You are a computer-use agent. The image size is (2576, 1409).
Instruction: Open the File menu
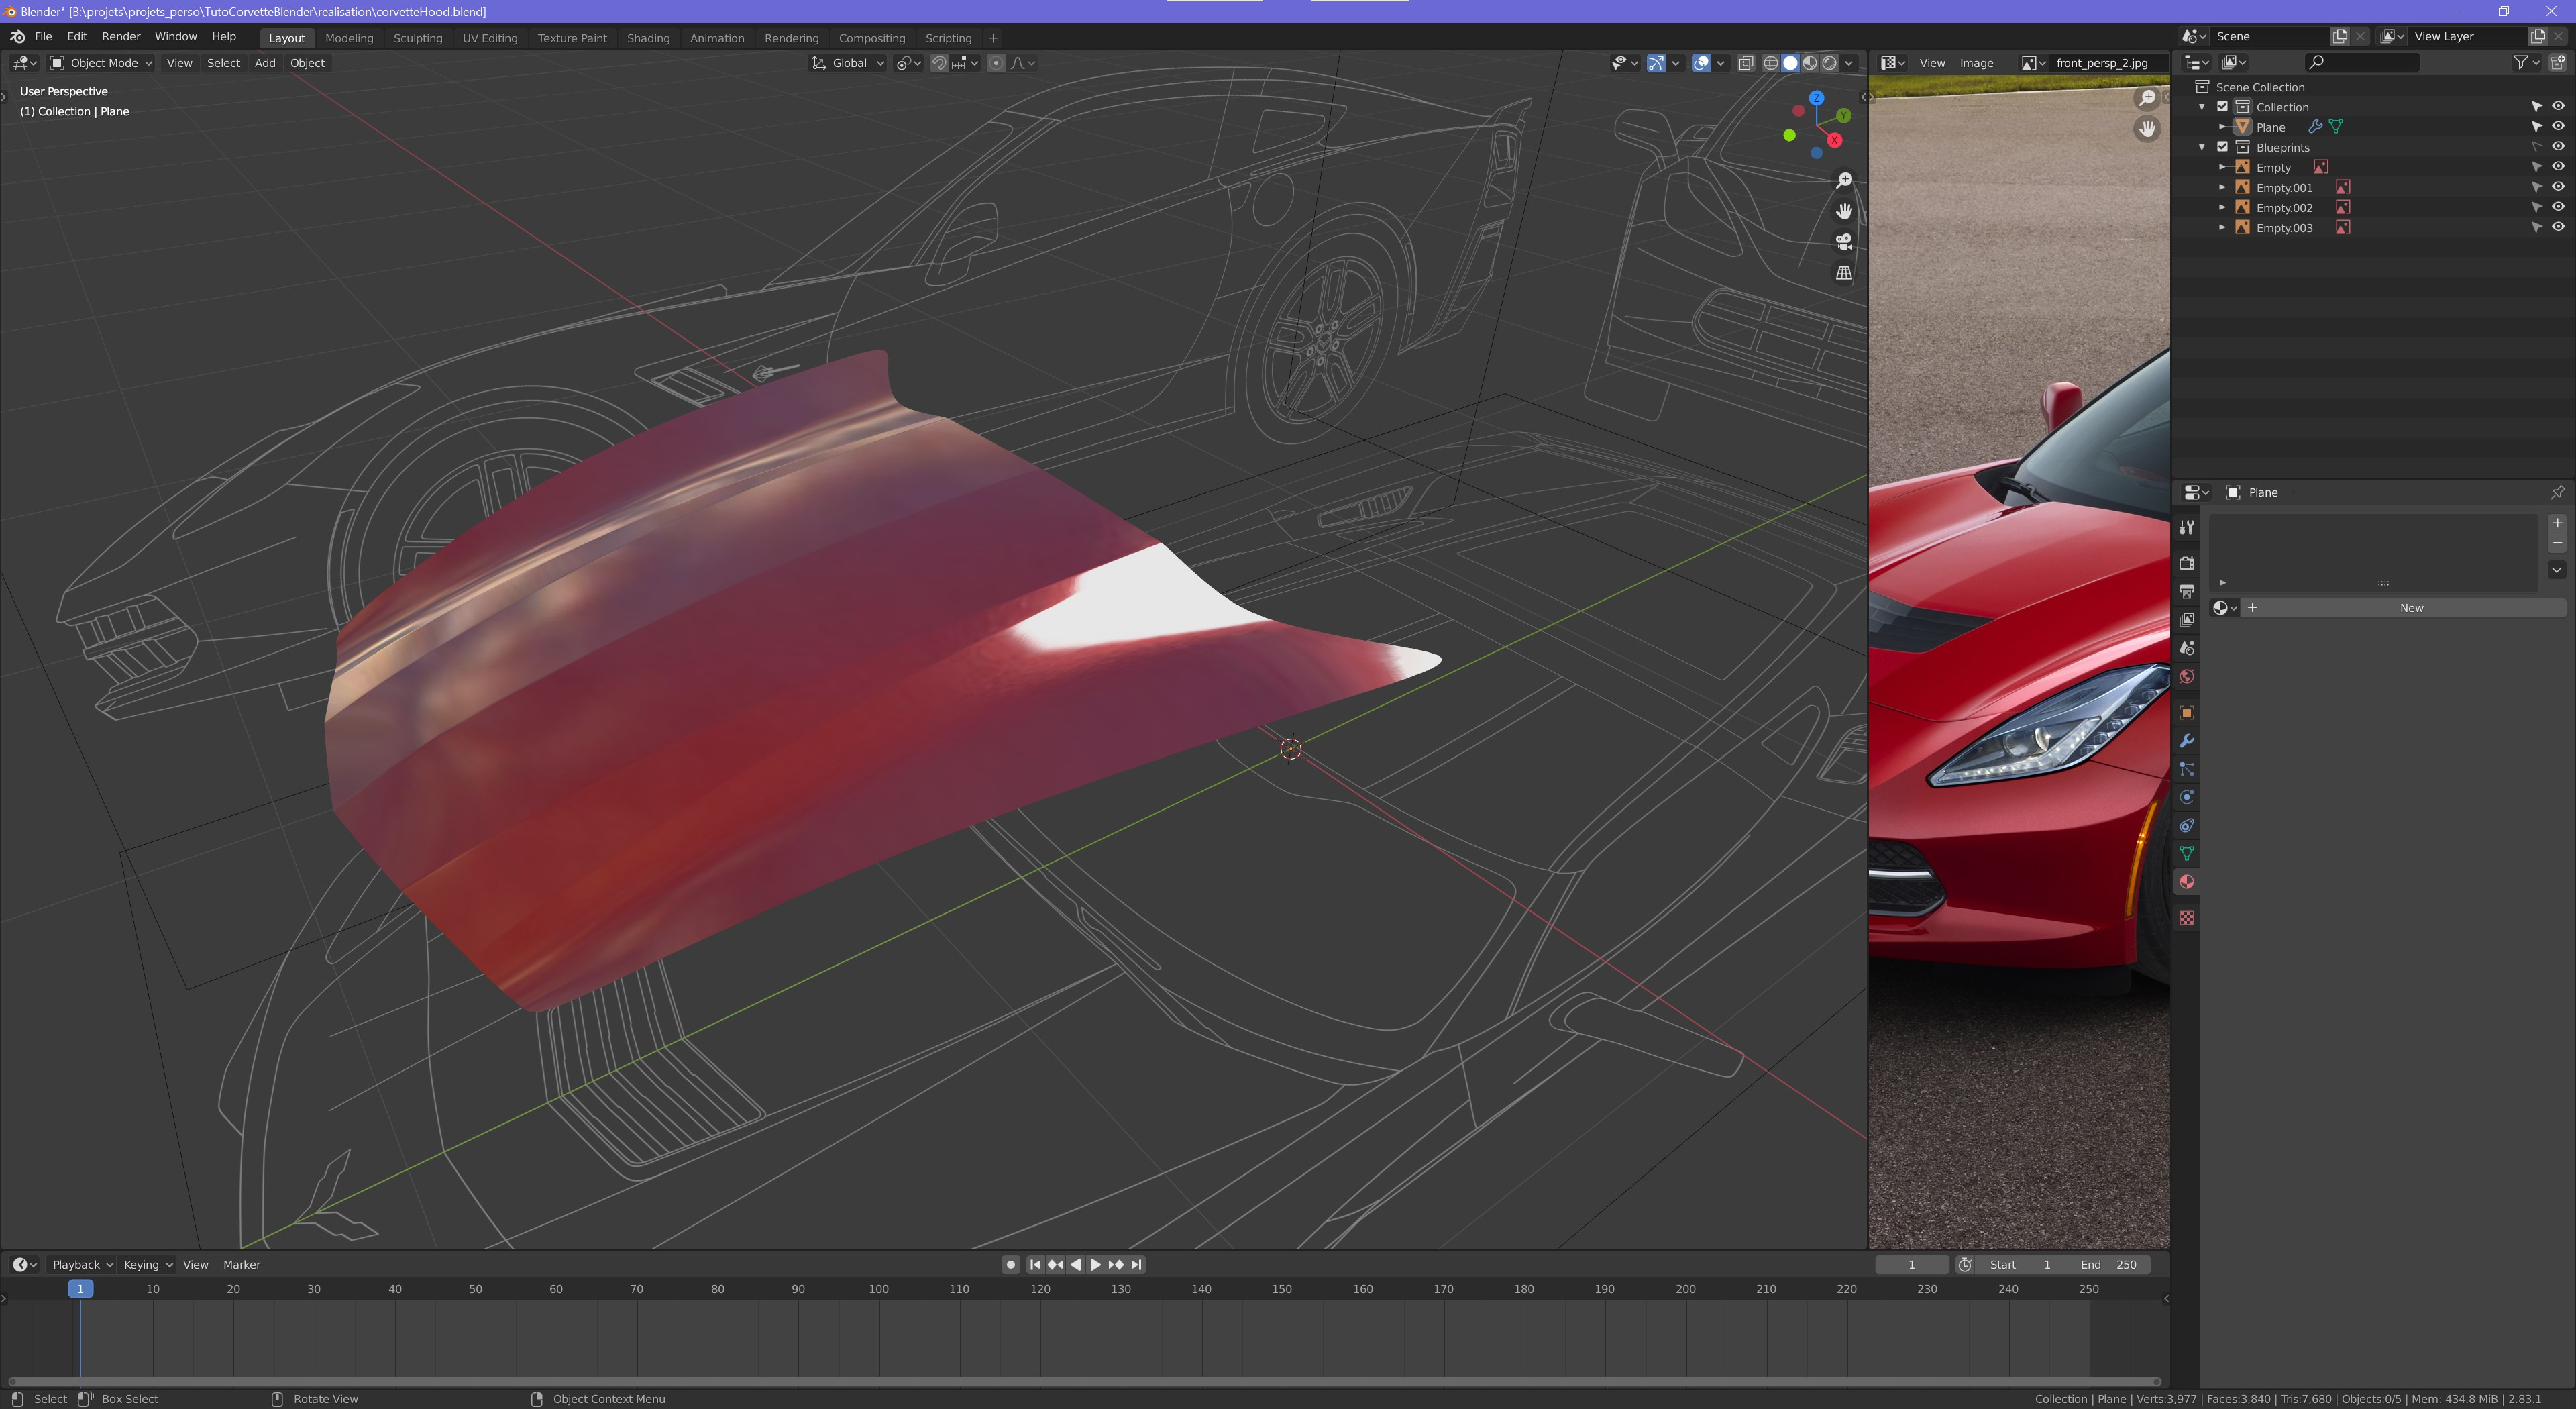pos(43,36)
